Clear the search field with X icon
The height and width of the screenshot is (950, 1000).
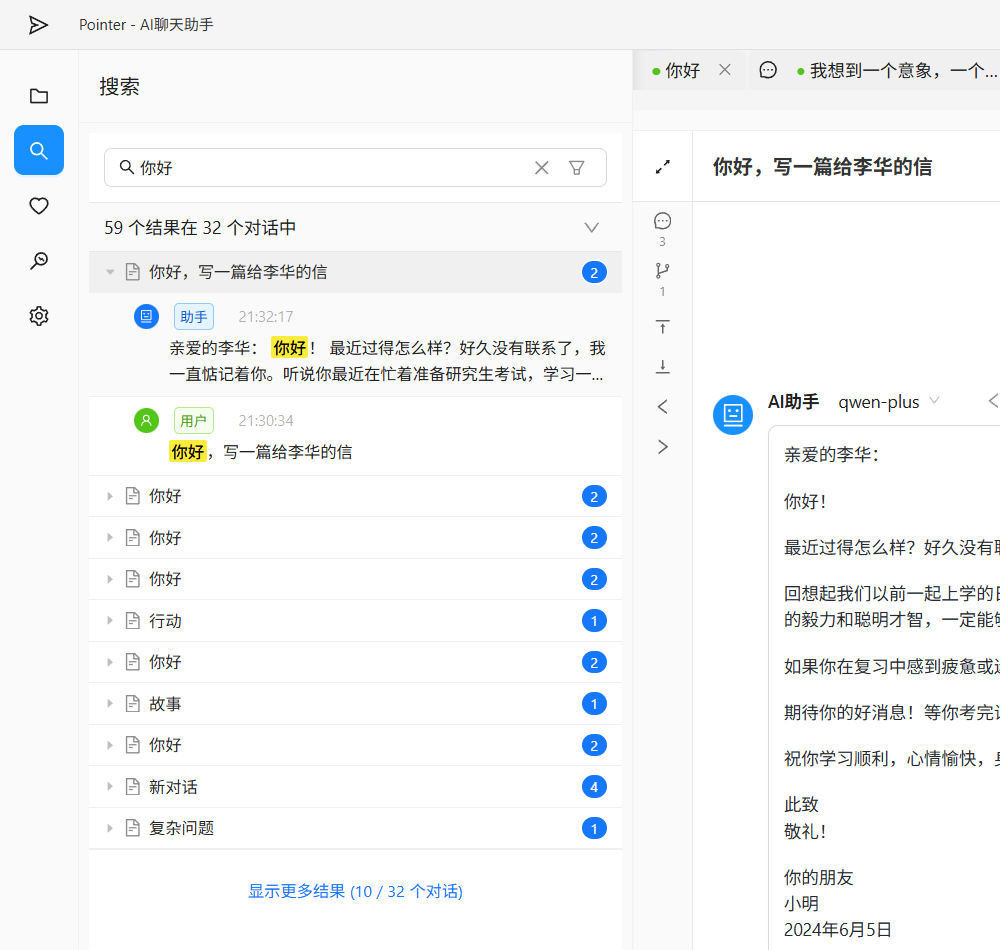[x=541, y=168]
